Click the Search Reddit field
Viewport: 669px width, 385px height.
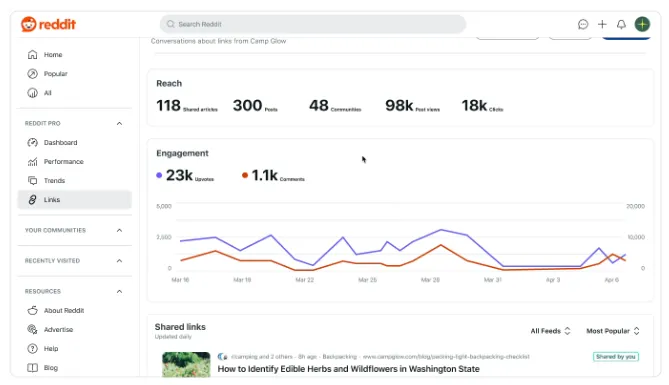tap(313, 24)
